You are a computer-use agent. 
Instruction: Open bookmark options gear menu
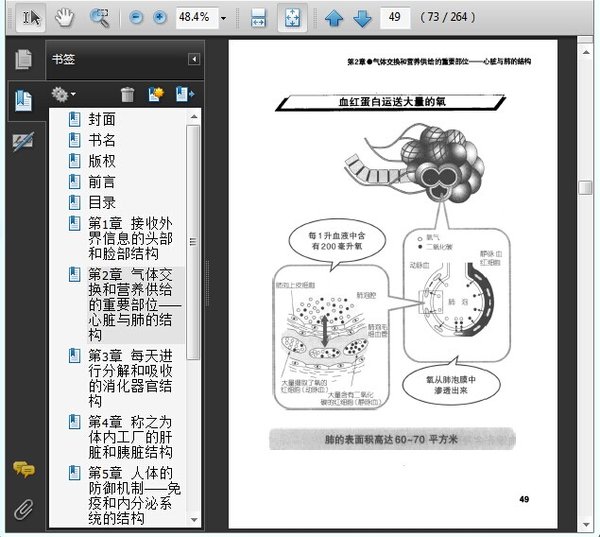click(x=63, y=94)
